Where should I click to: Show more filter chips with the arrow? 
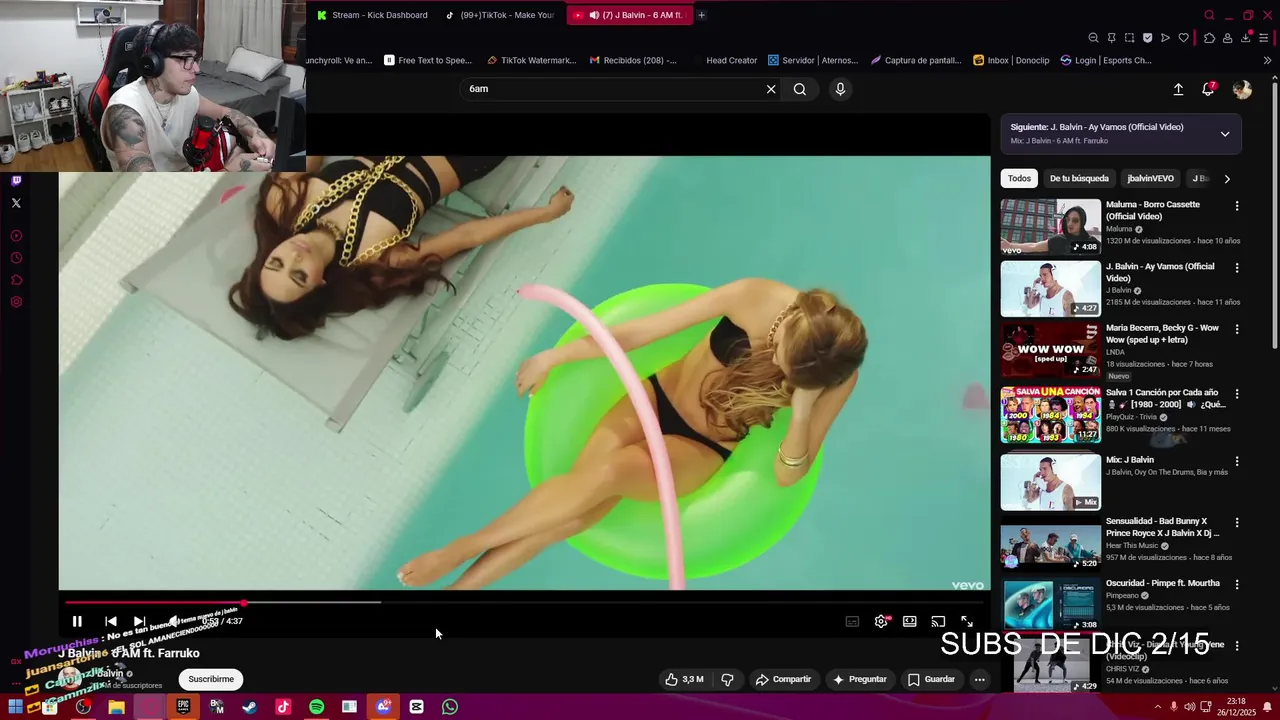click(x=1227, y=179)
